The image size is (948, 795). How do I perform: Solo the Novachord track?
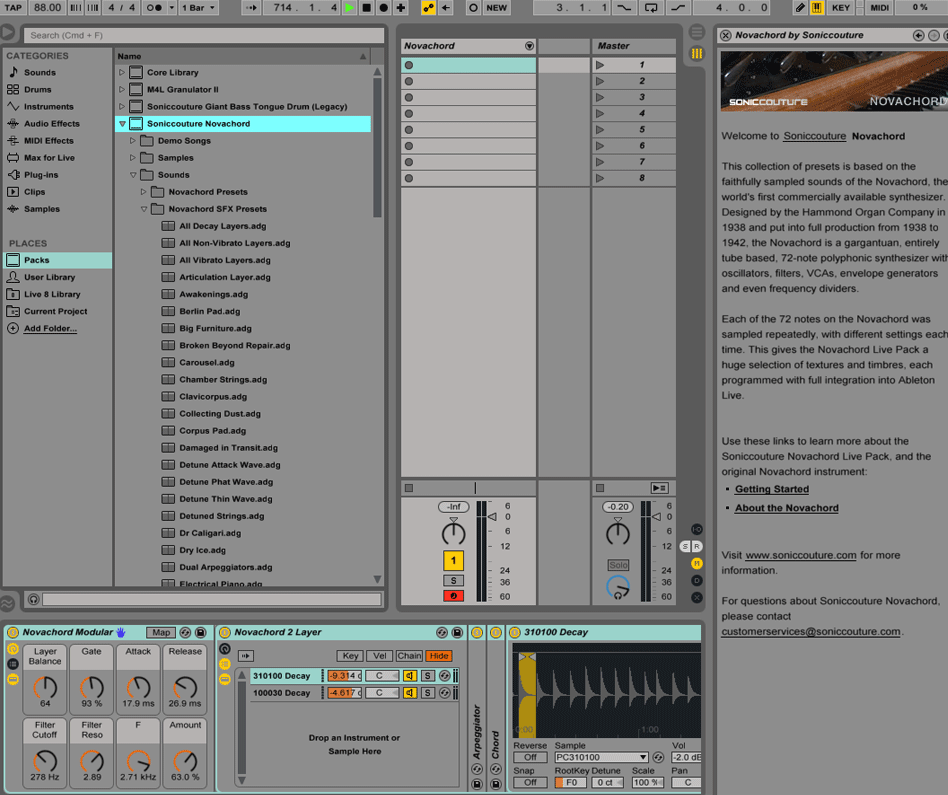coord(453,580)
